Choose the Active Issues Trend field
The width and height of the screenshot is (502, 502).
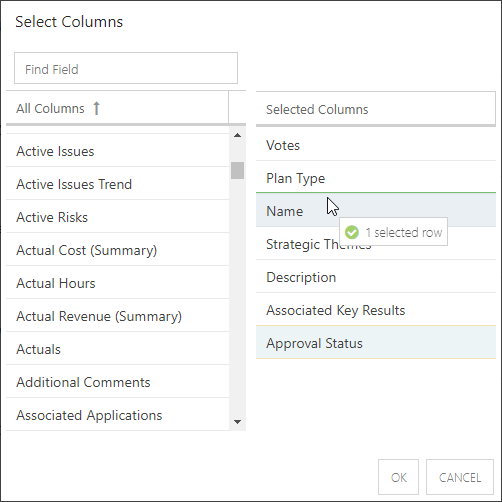117,184
